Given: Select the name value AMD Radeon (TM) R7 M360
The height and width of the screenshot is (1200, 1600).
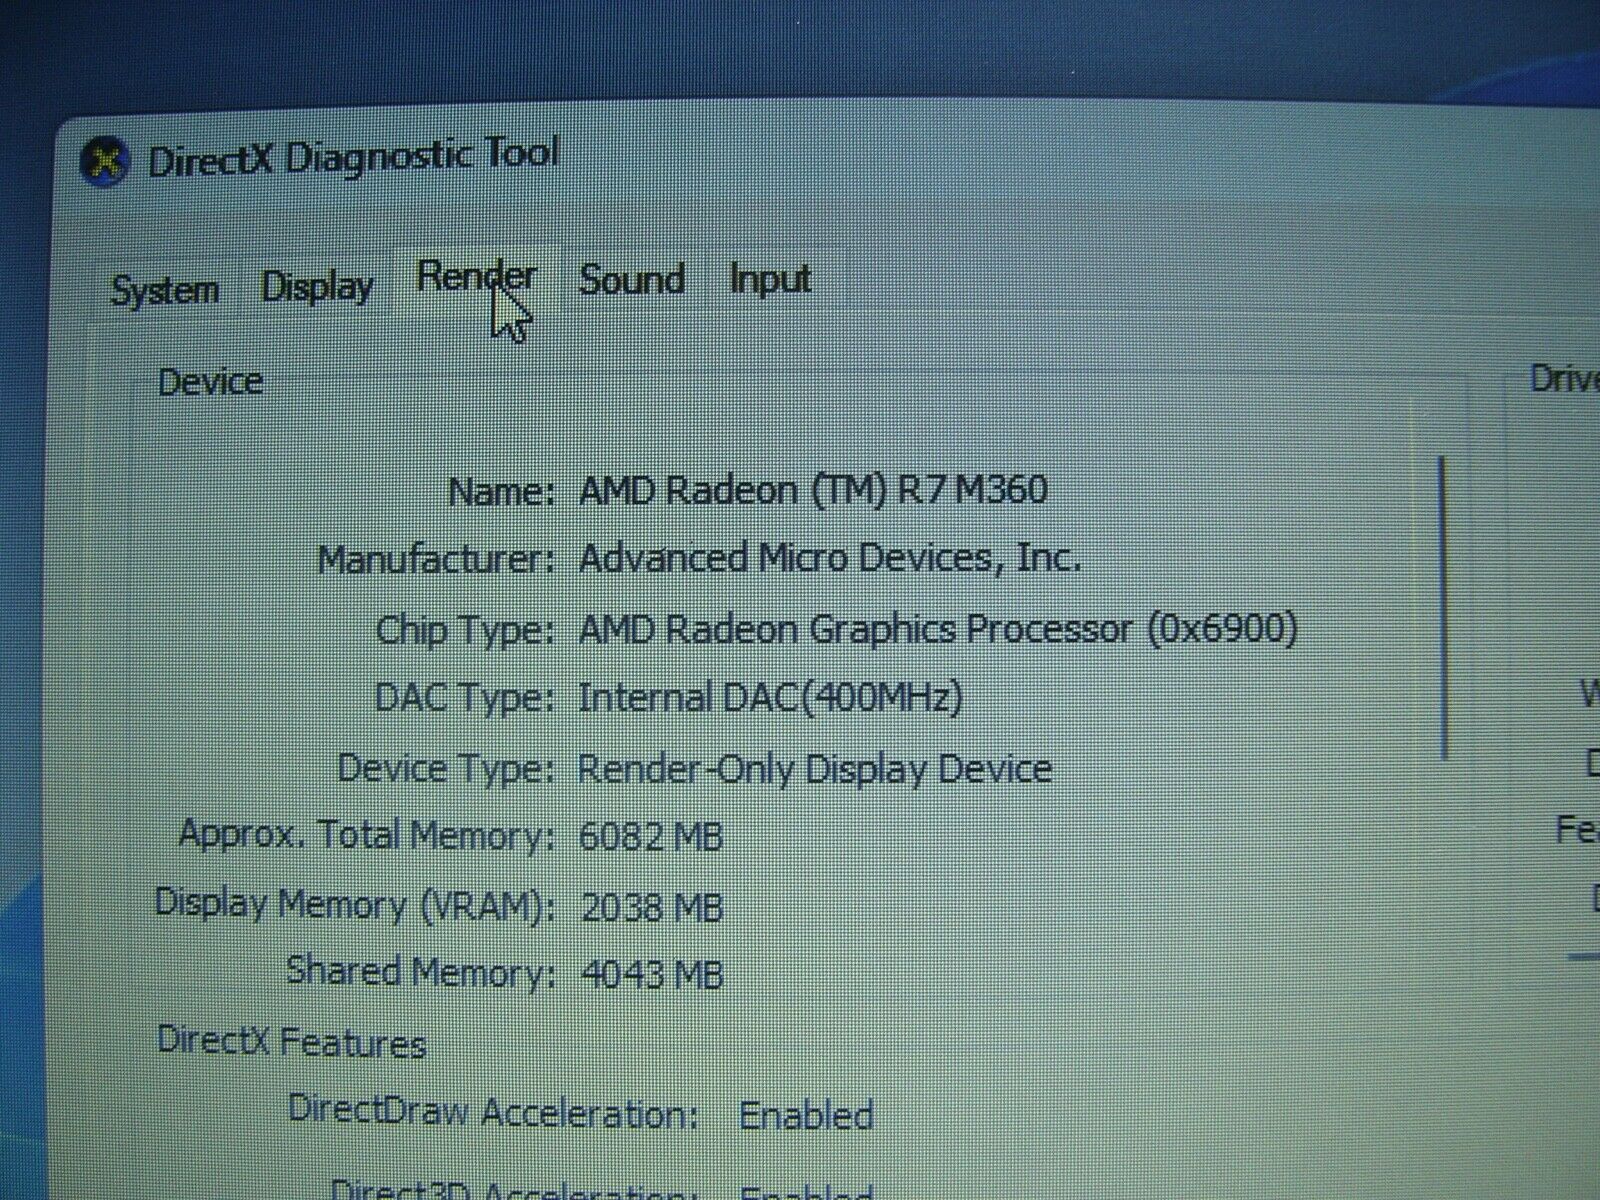Looking at the screenshot, I should click(x=813, y=489).
